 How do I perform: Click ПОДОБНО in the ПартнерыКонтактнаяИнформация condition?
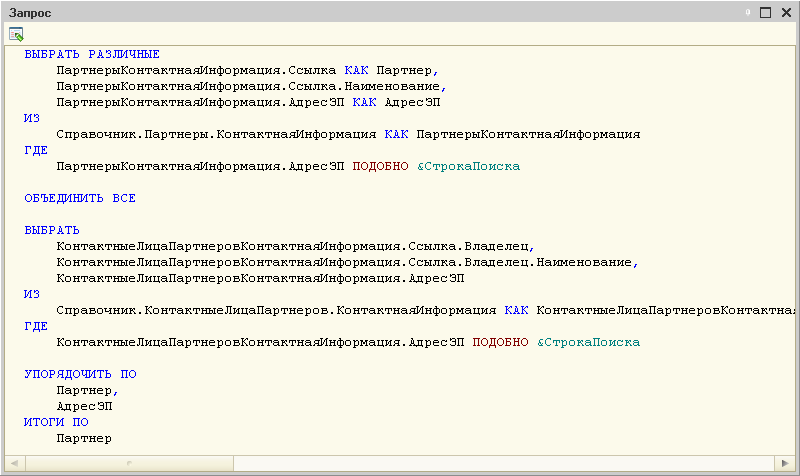click(x=381, y=166)
